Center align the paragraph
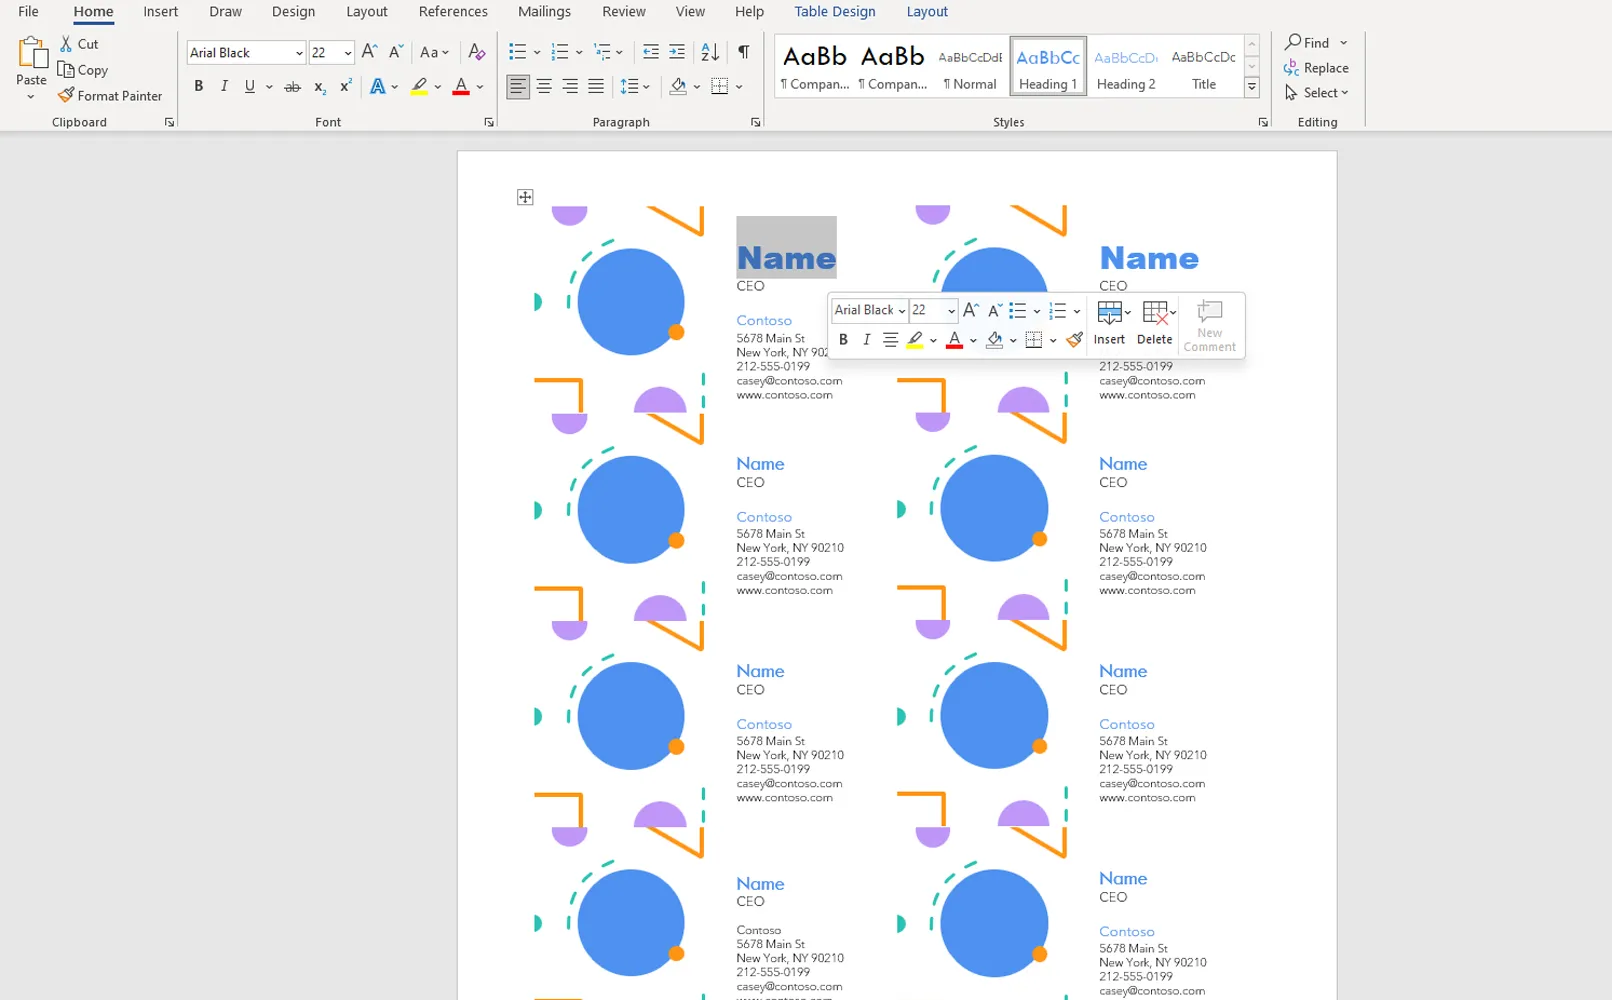 [x=544, y=87]
